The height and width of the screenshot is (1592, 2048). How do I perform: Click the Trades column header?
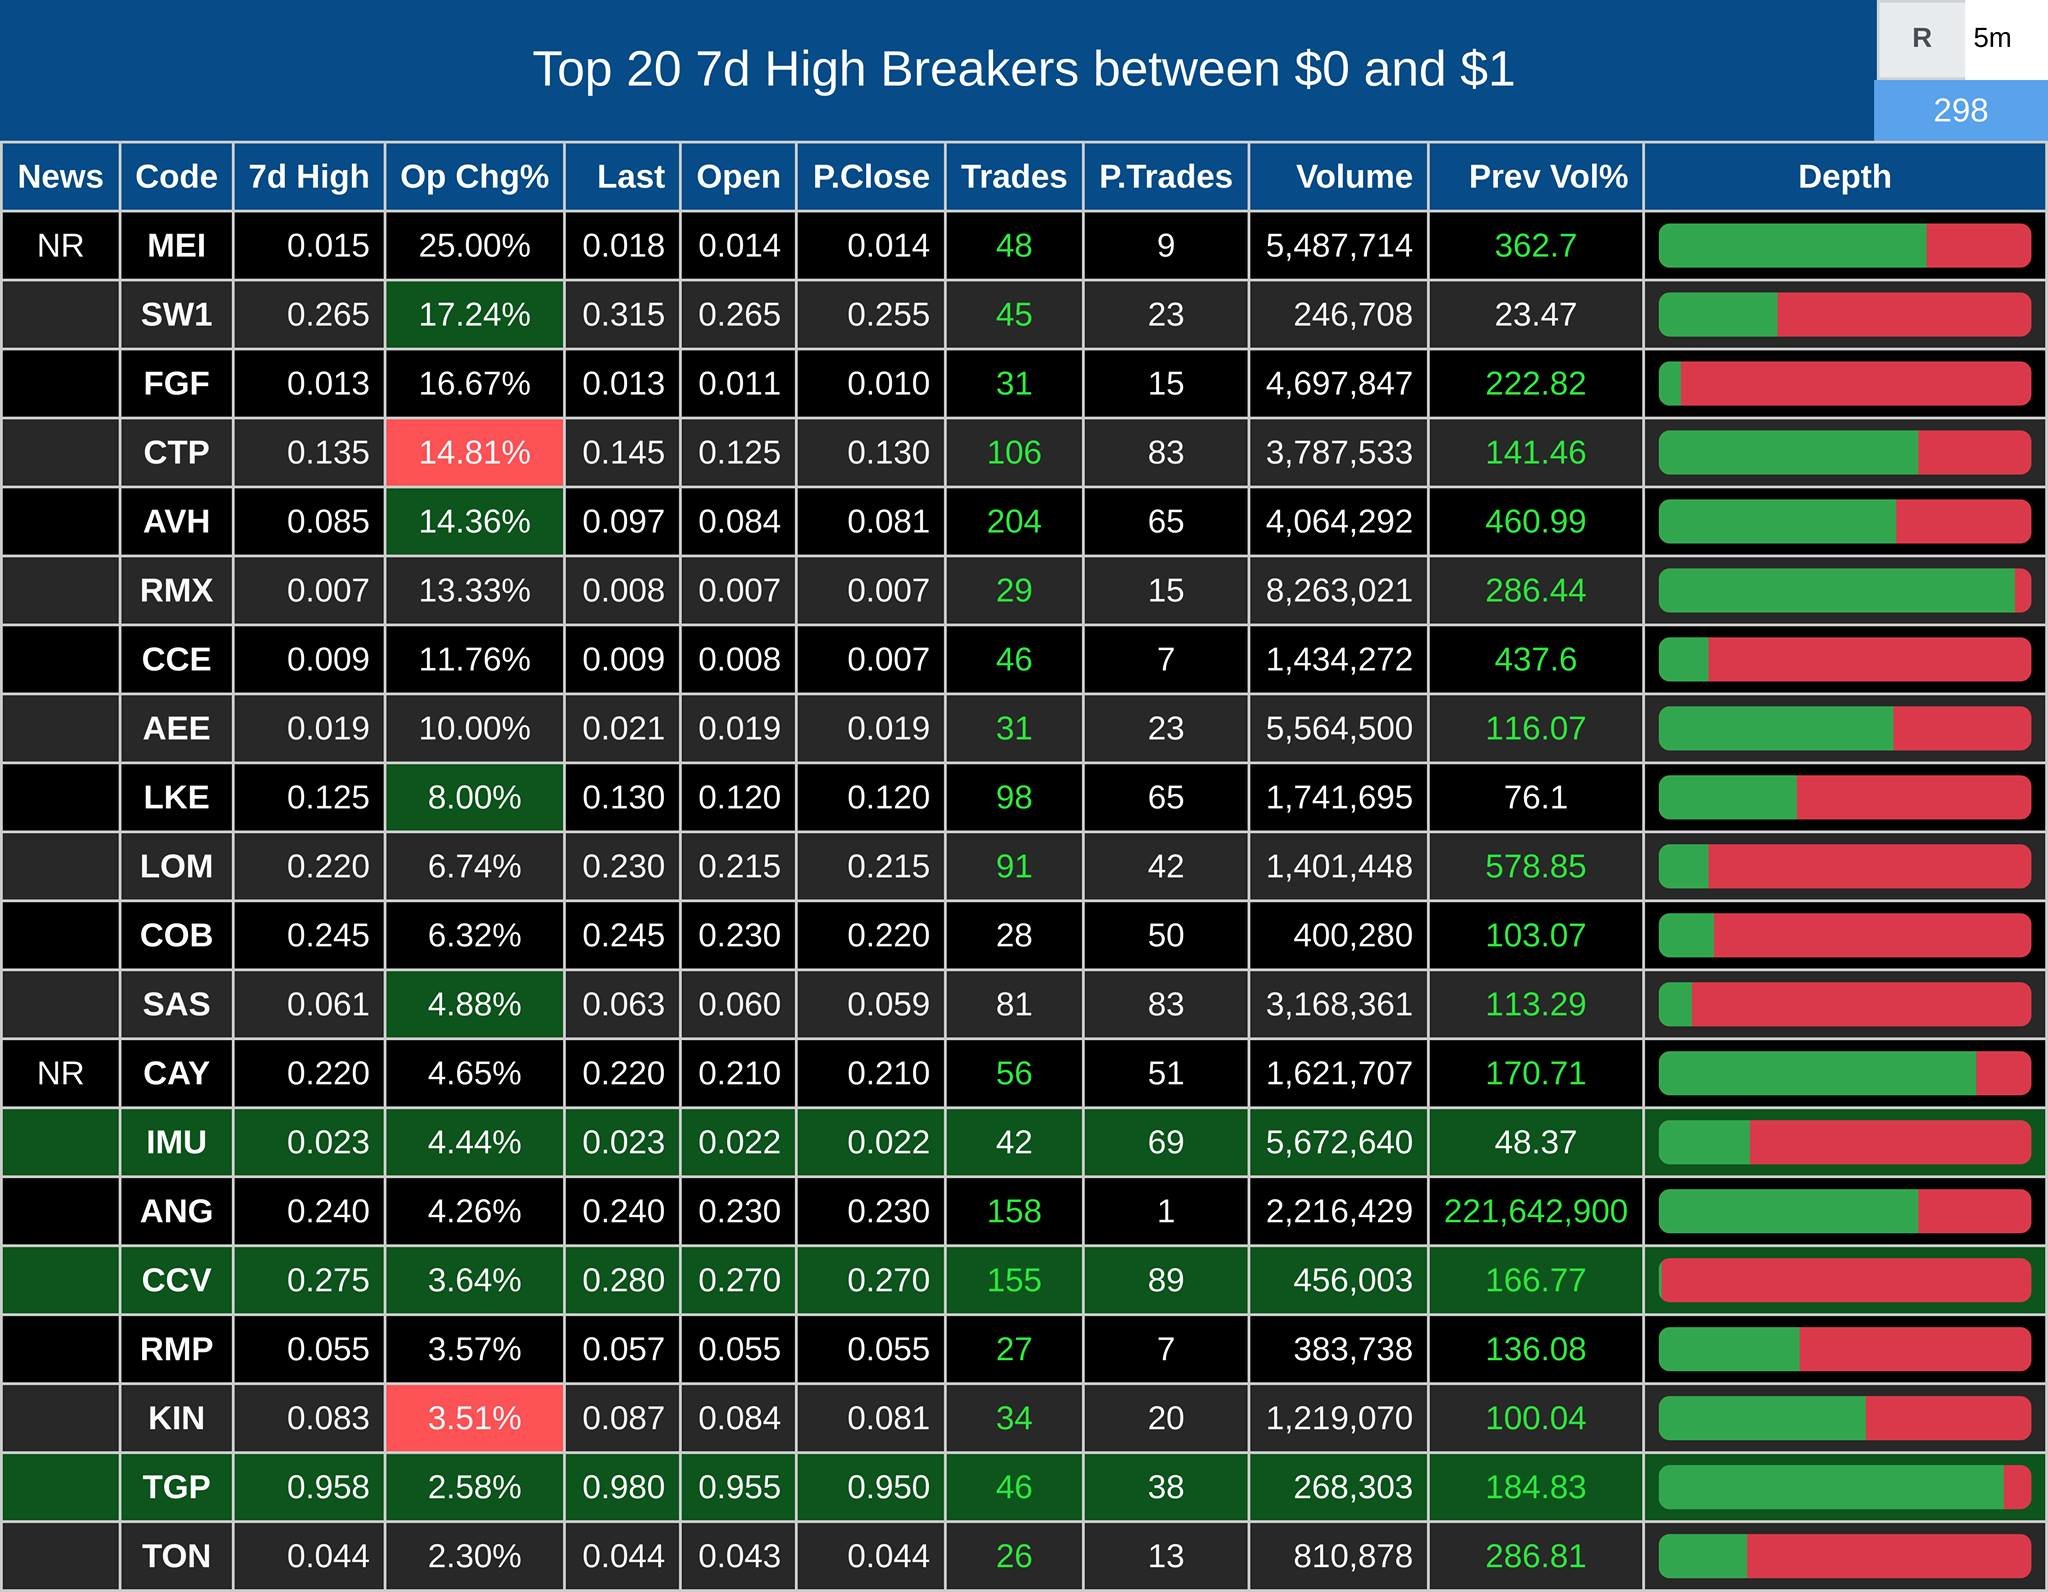[x=1013, y=177]
